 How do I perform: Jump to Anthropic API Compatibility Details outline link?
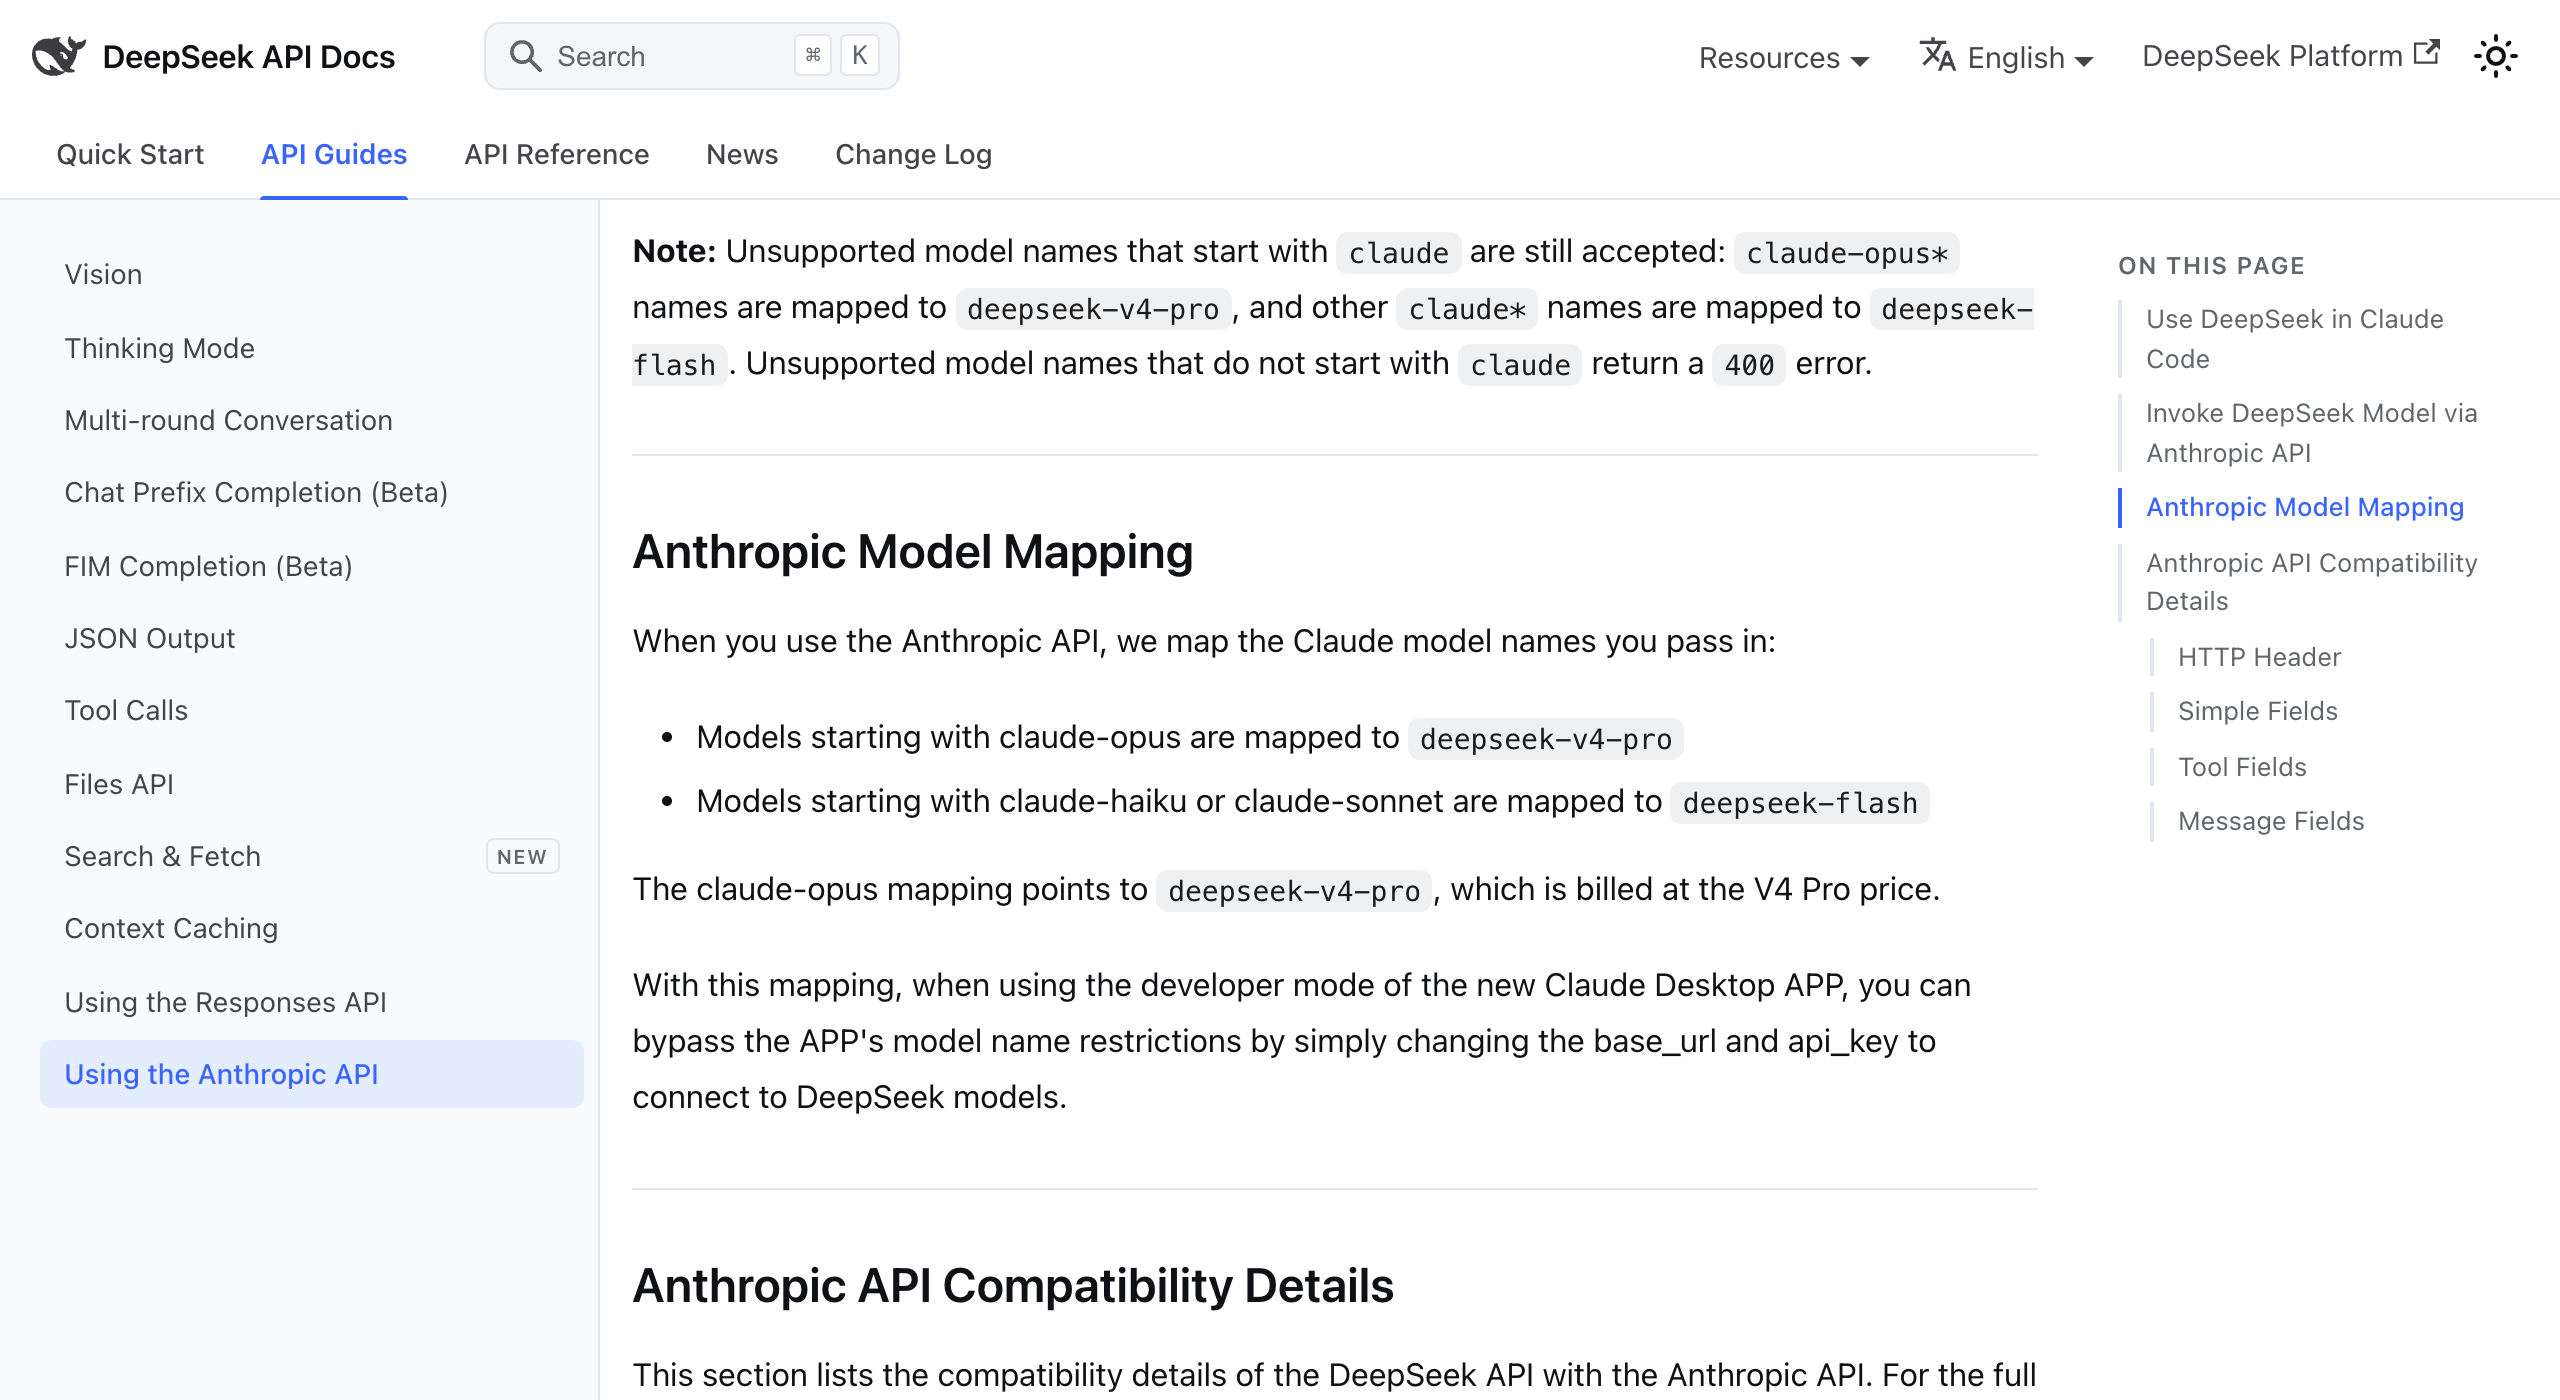tap(2312, 582)
